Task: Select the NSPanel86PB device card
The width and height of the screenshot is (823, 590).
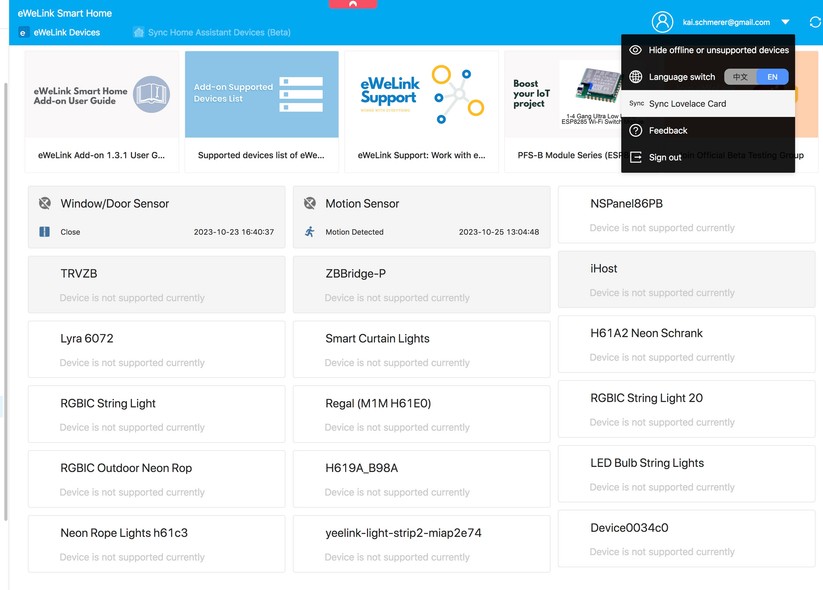Action: (687, 214)
